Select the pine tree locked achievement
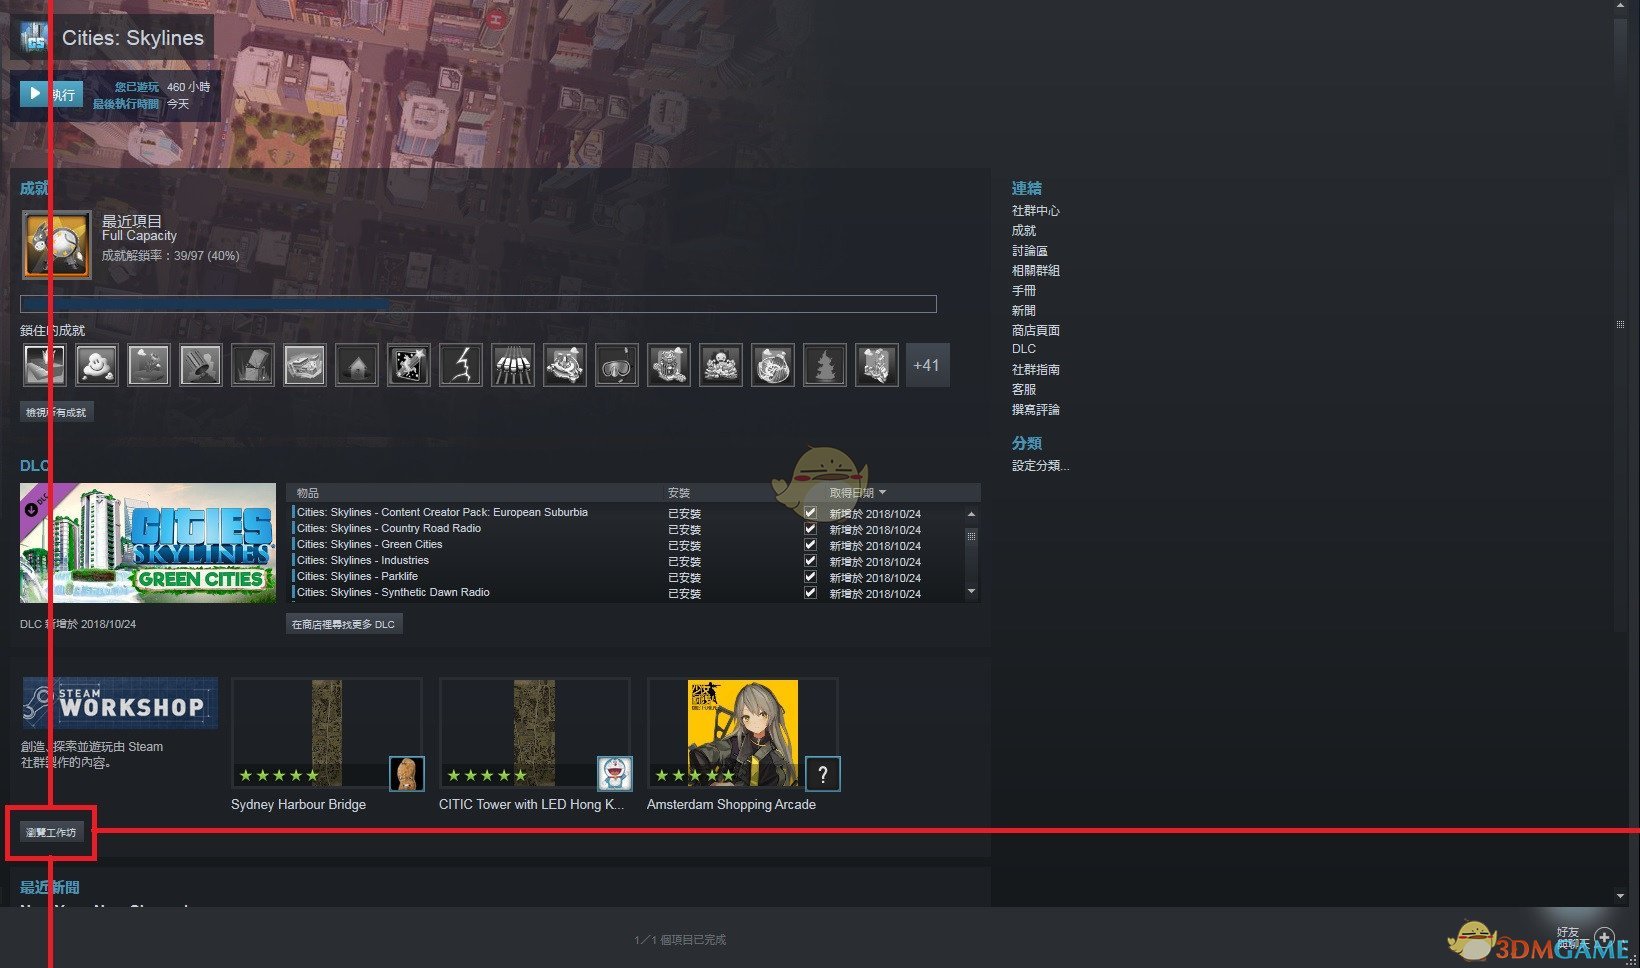The image size is (1640, 968). pyautogui.click(x=825, y=365)
